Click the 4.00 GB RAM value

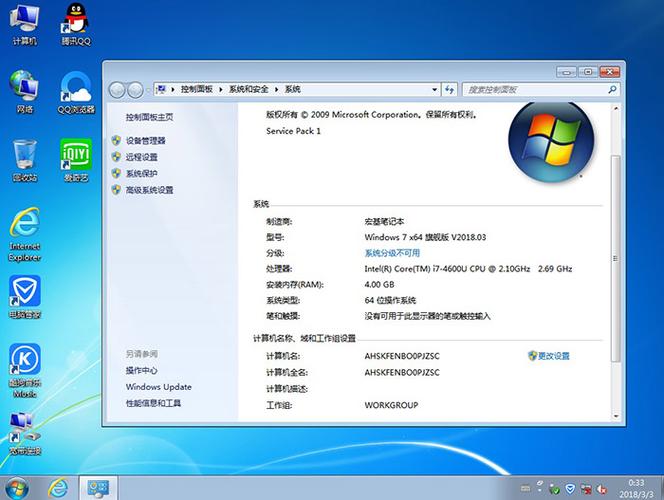point(379,285)
